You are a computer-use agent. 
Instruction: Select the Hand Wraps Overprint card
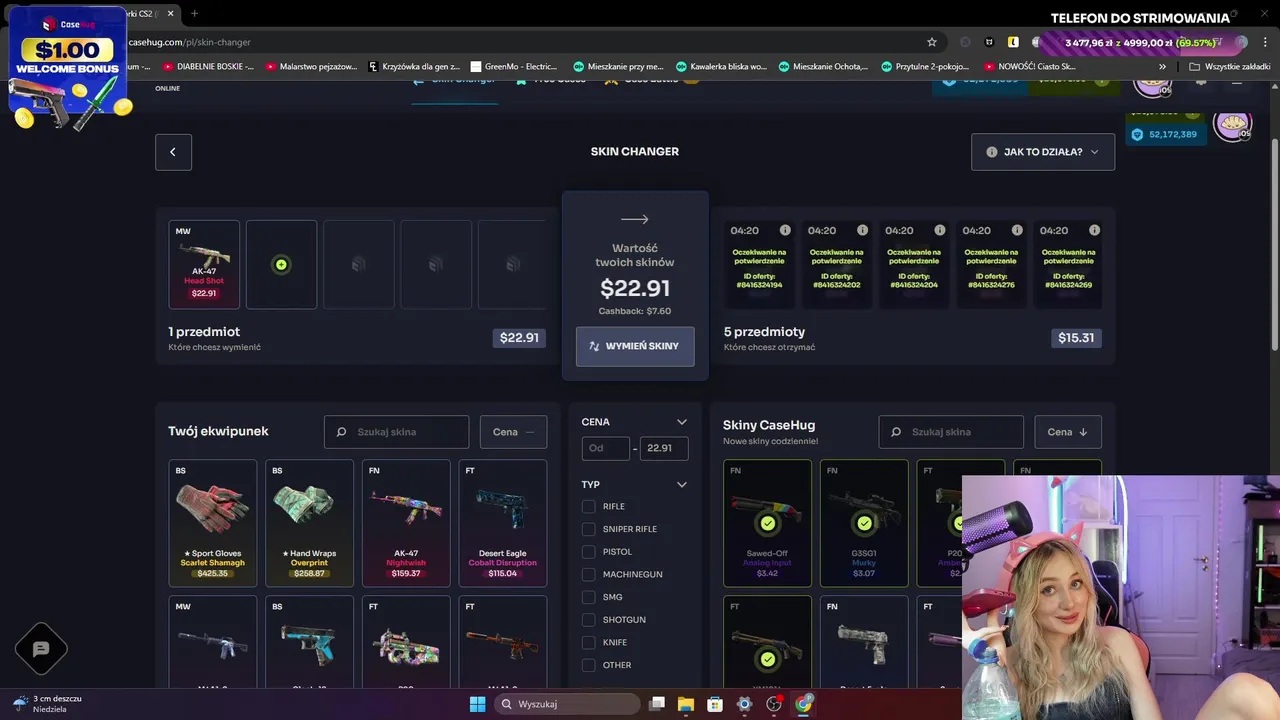coord(309,523)
